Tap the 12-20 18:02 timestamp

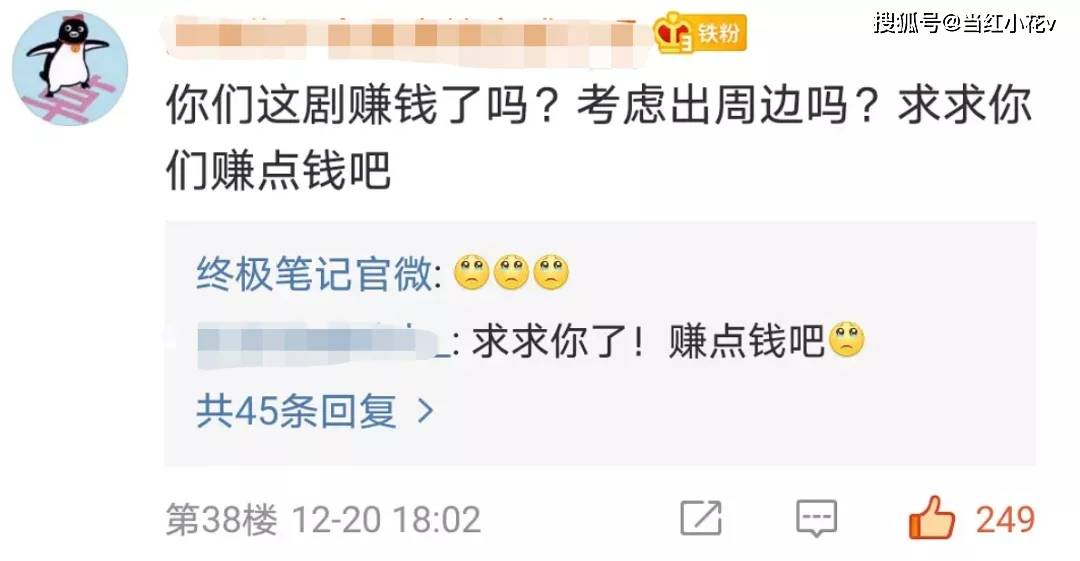click(x=386, y=520)
